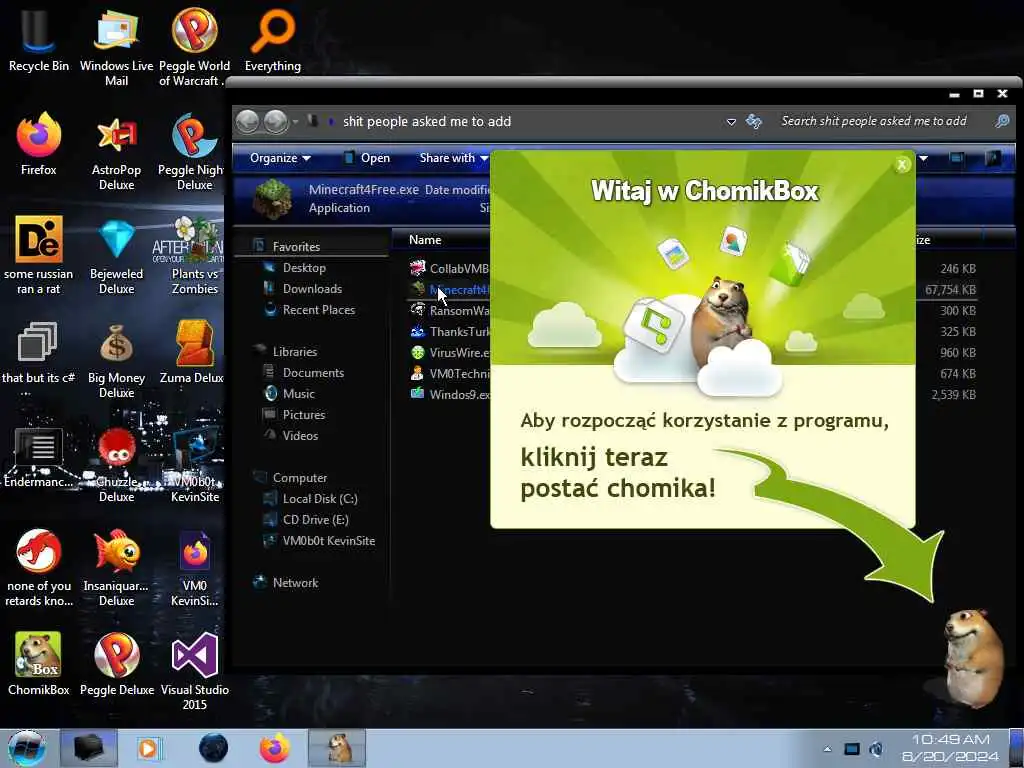Image resolution: width=1024 pixels, height=768 pixels.
Task: Select the RansomWa file
Action: pyautogui.click(x=449, y=311)
